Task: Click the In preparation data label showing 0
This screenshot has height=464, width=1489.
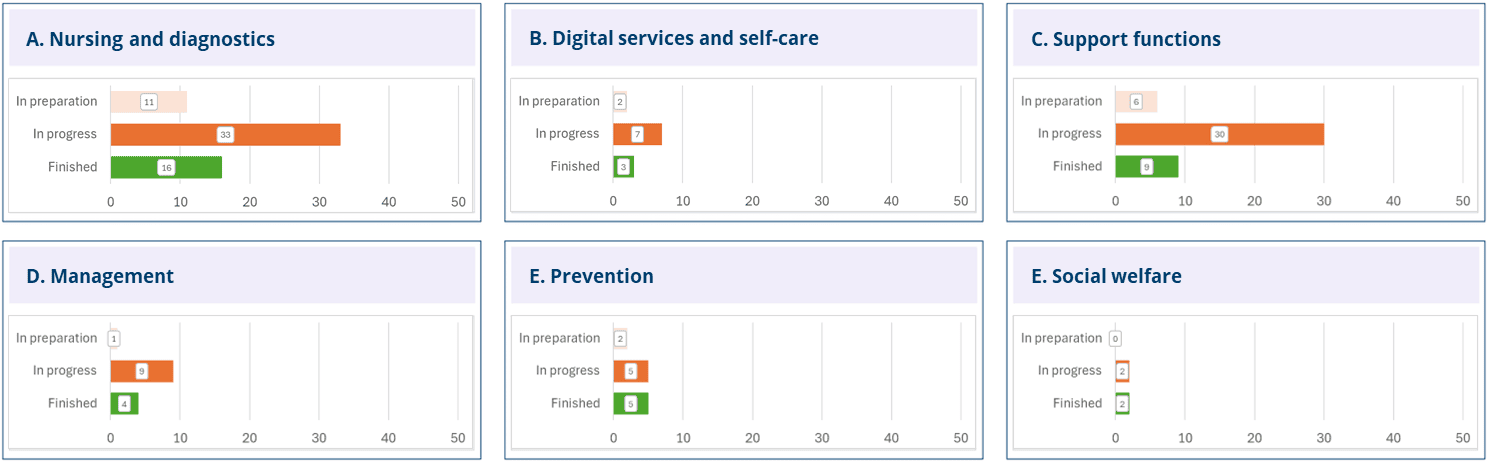Action: point(1115,339)
